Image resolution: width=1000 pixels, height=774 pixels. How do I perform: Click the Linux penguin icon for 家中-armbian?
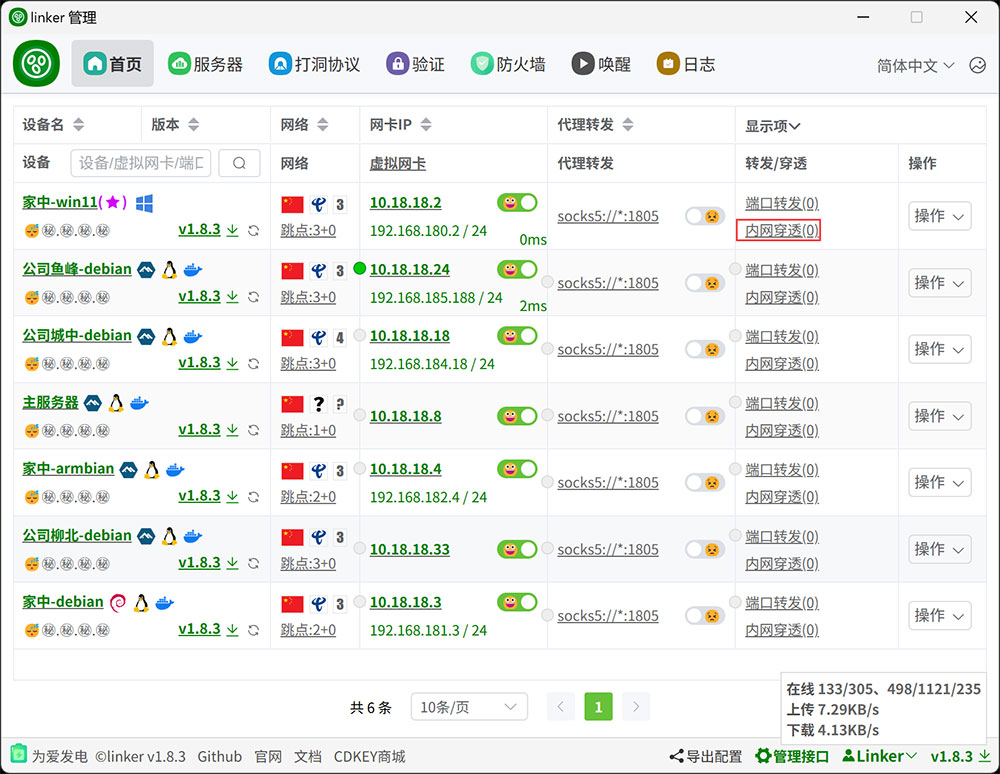(152, 469)
